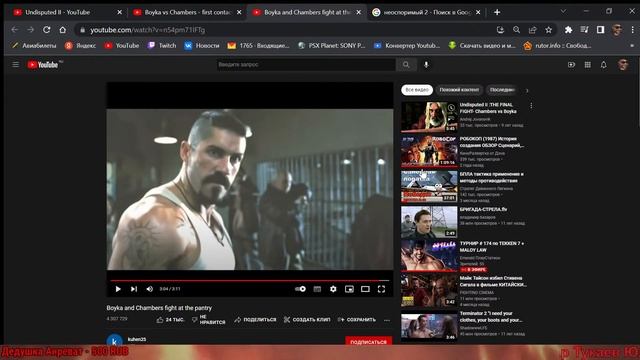The height and width of the screenshot is (360, 640).
Task: Open the rutor.info bookmark
Action: point(558,46)
